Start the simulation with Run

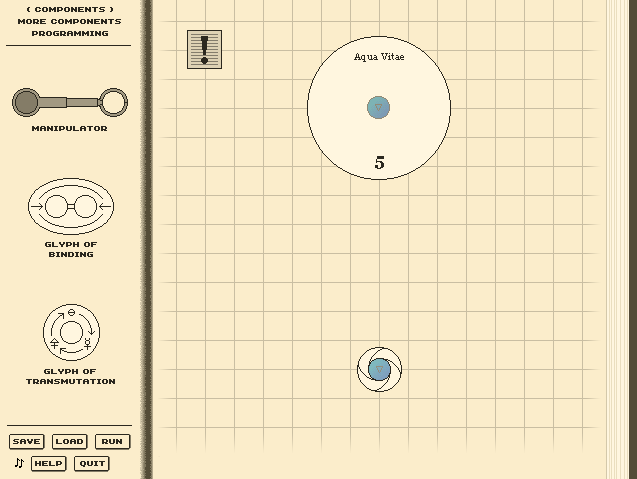(x=112, y=441)
